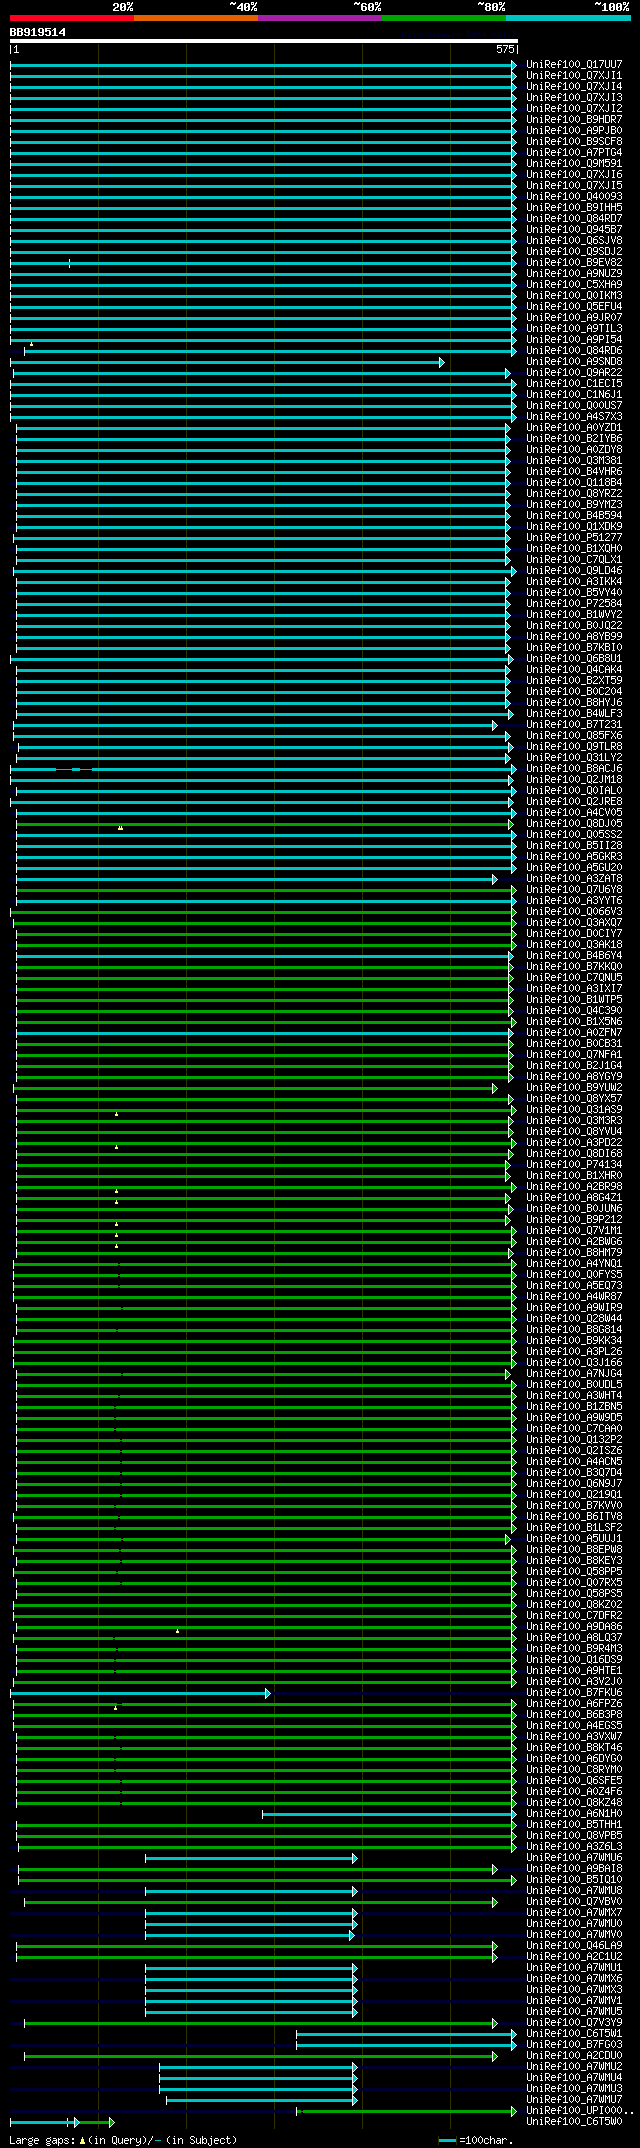Open hit UniRef100_B9HDR7

click(x=574, y=119)
